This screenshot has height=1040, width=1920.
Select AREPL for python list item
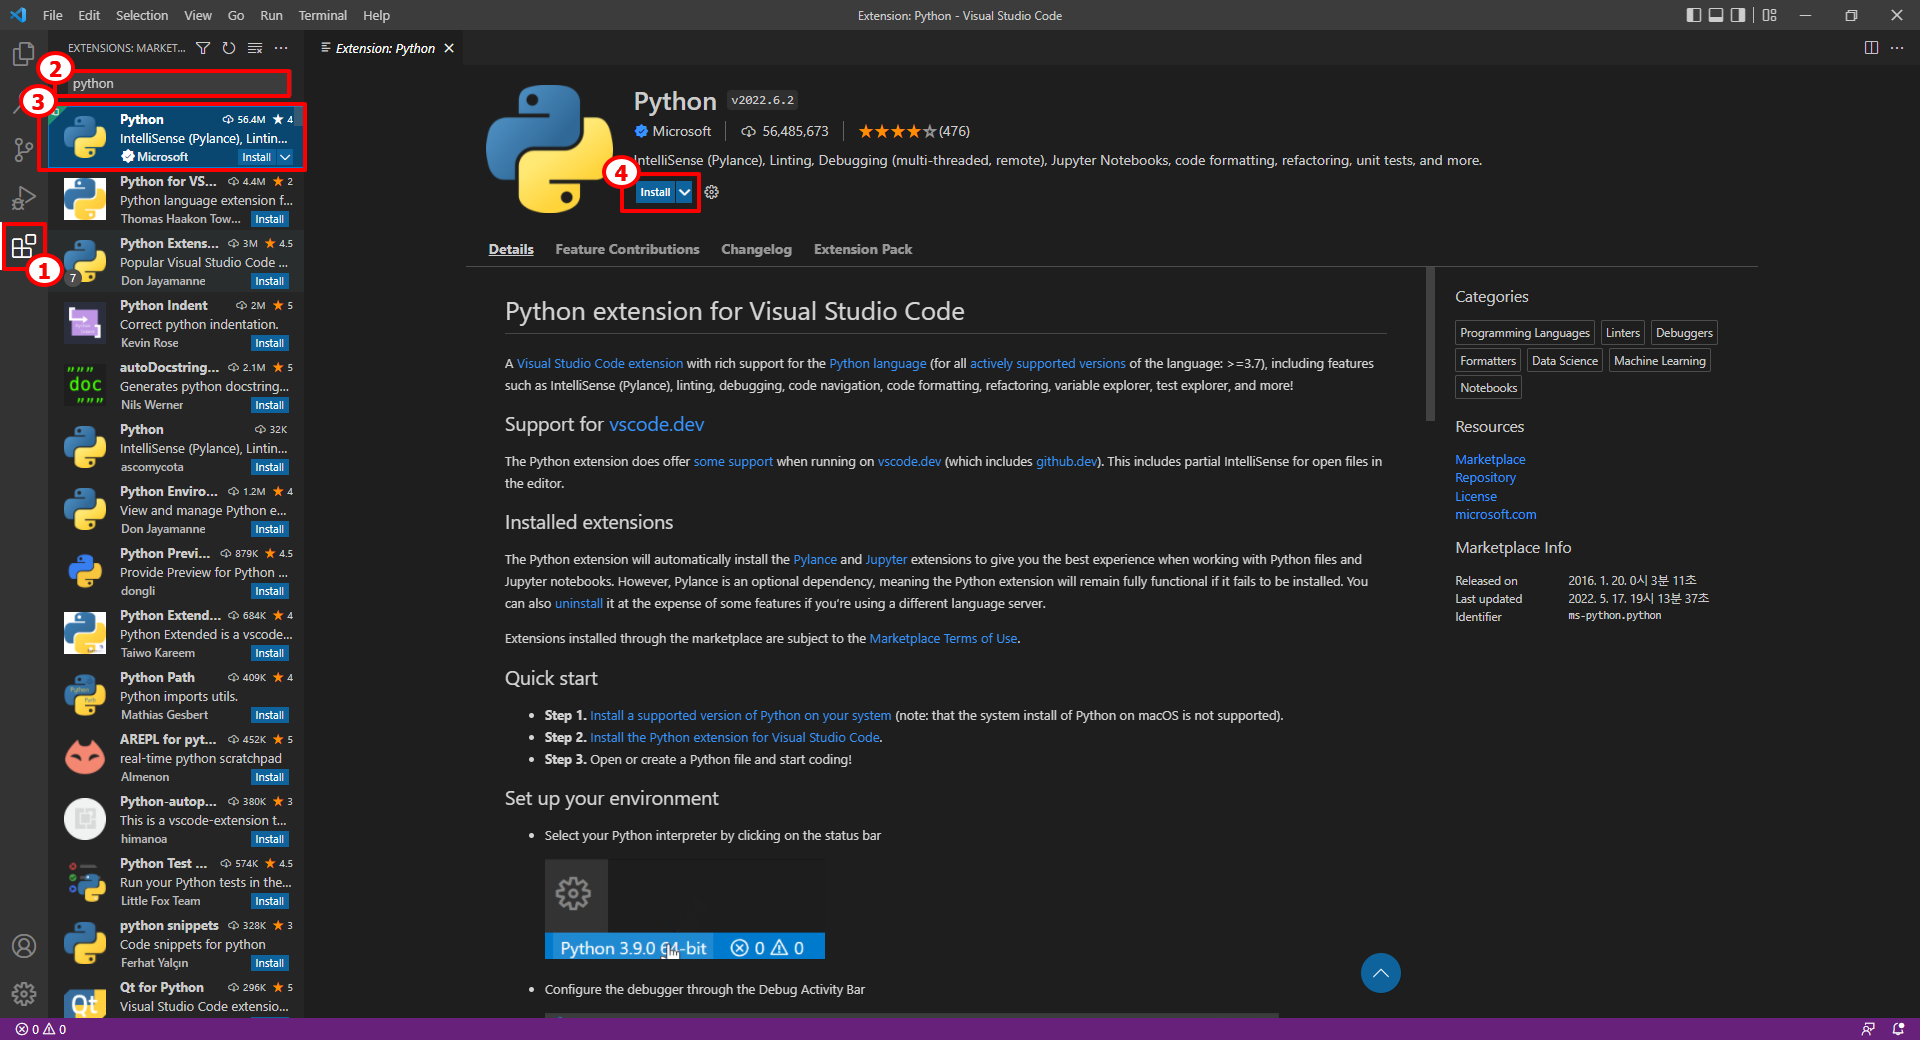[176, 758]
